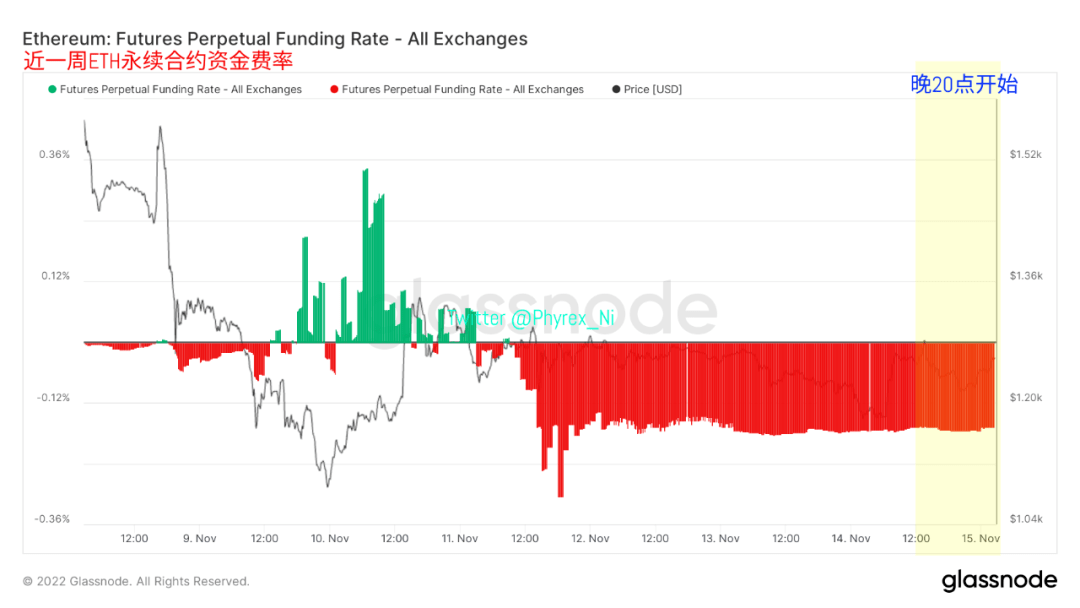Viewport: 1080px width, 608px height.
Task: Click the $1.04k price axis label
Action: pyautogui.click(x=1026, y=519)
